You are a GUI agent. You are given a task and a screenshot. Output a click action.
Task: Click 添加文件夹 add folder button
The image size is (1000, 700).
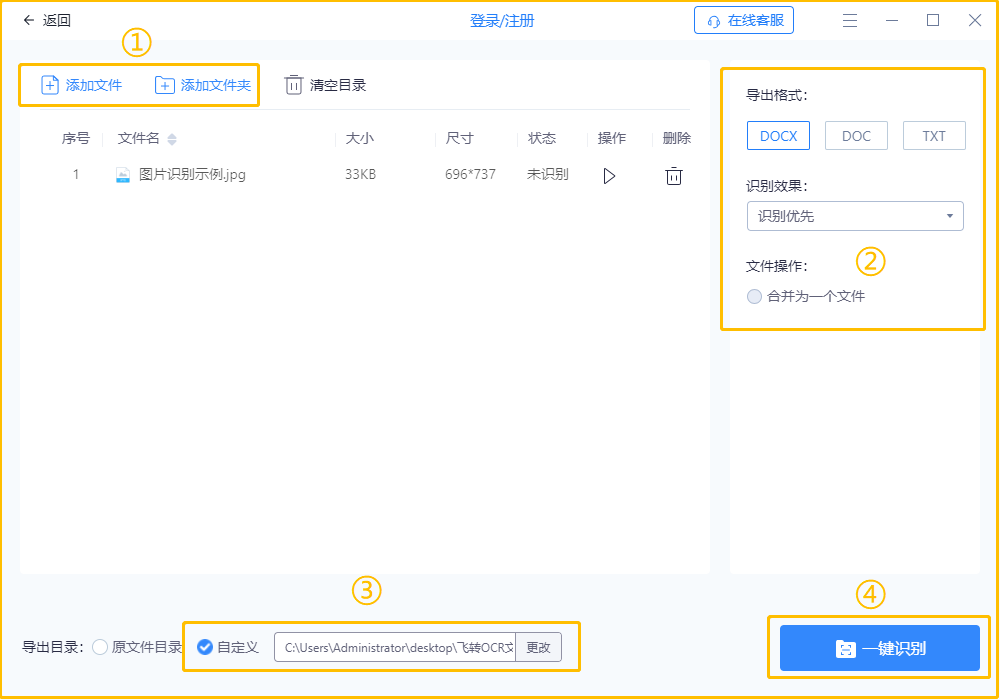pos(203,85)
